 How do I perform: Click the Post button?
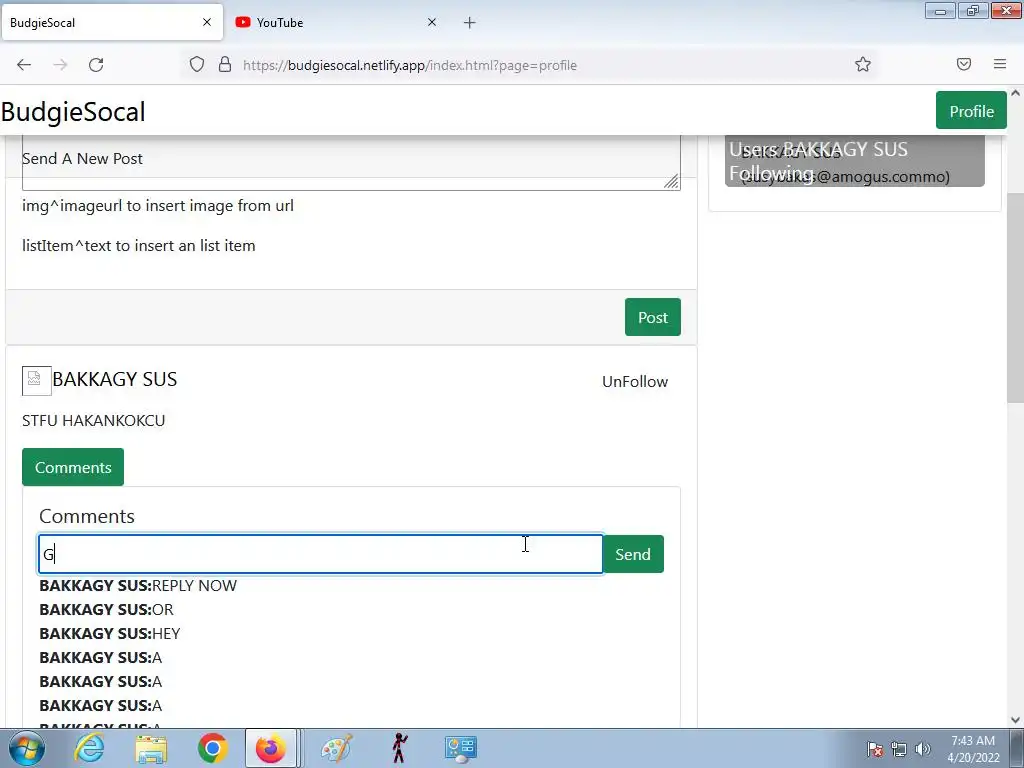(652, 317)
